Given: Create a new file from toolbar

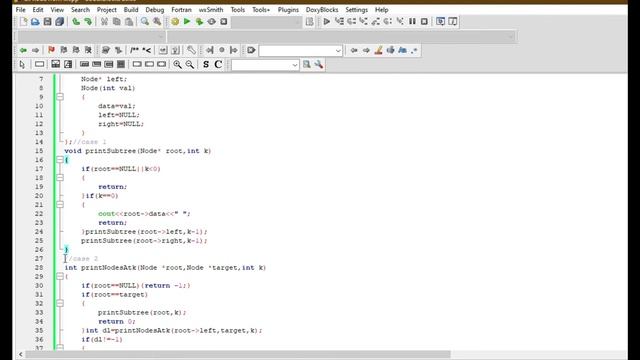Looking at the screenshot, I should [x=23, y=22].
